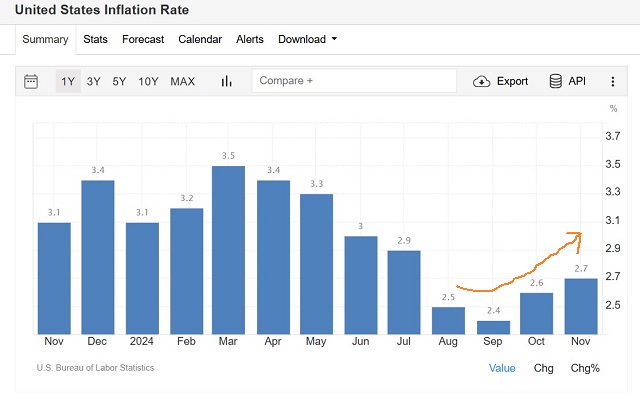Click the API button label
640x393 pixels.
pyautogui.click(x=577, y=81)
